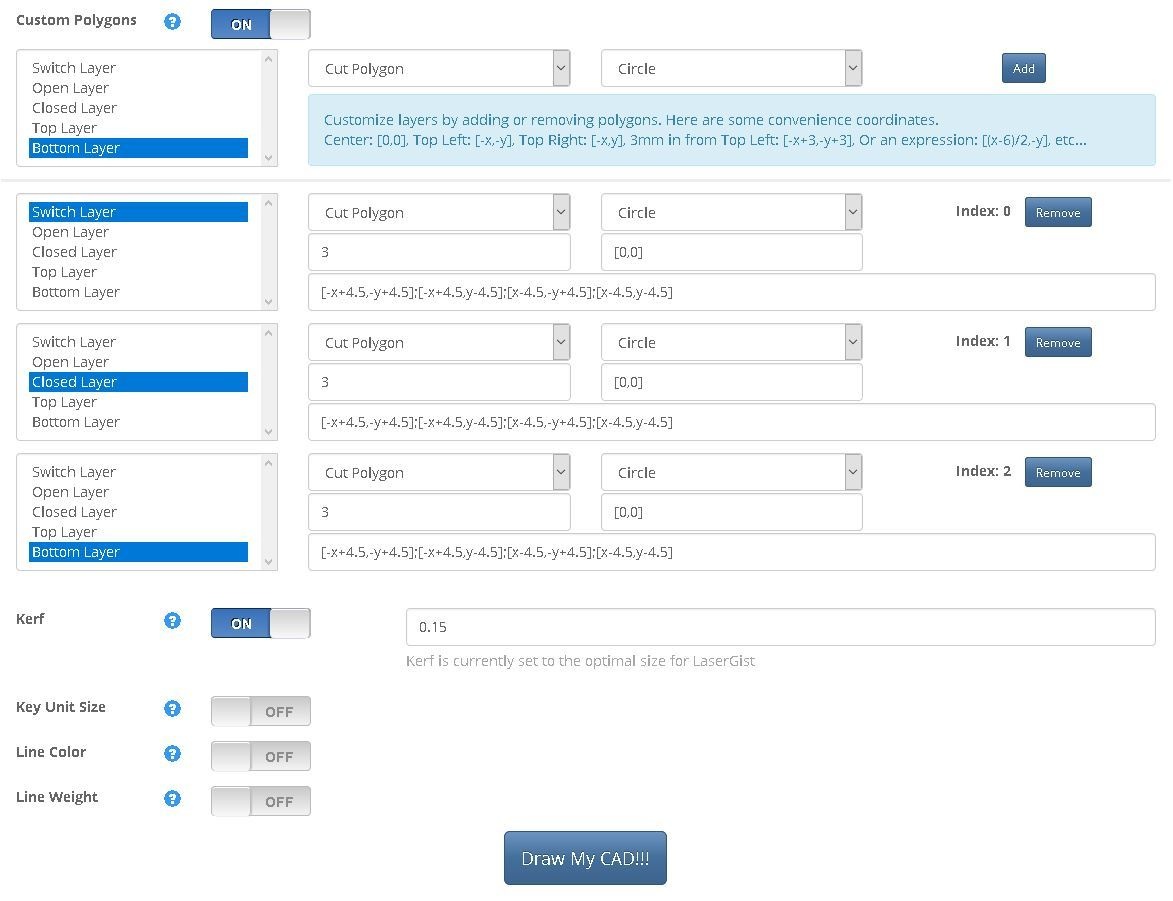Open help for Key Unit Size
The width and height of the screenshot is (1173, 901).
click(173, 709)
